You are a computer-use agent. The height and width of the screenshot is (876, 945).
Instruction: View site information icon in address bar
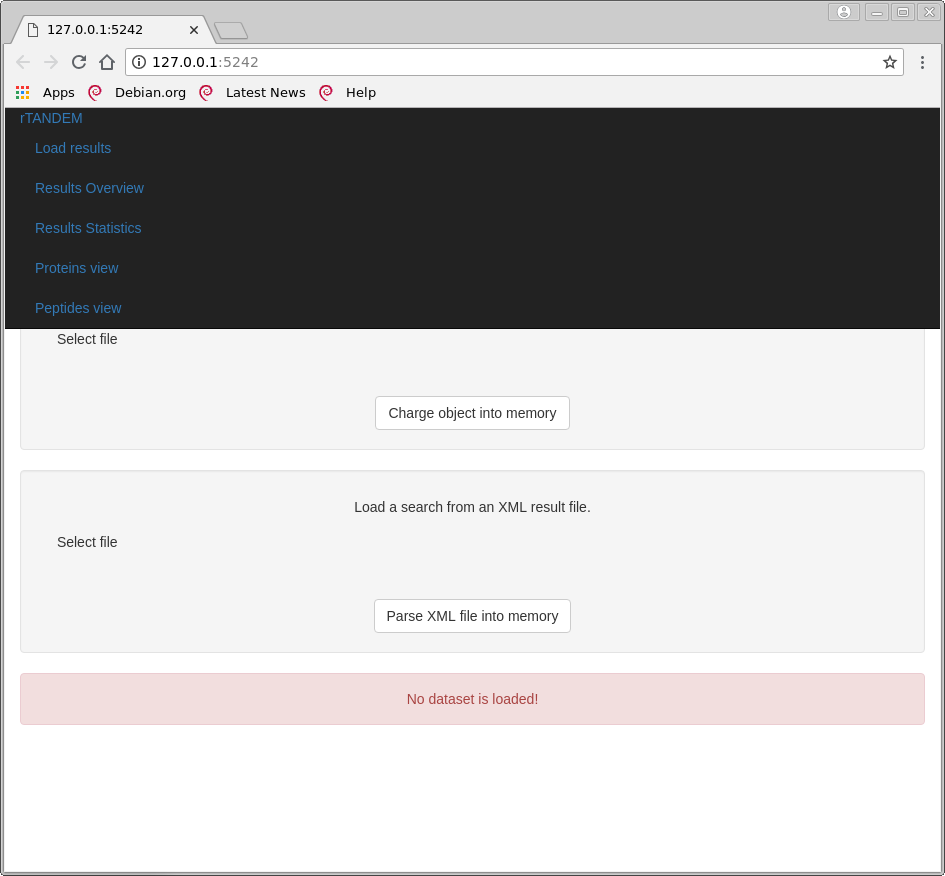(139, 62)
